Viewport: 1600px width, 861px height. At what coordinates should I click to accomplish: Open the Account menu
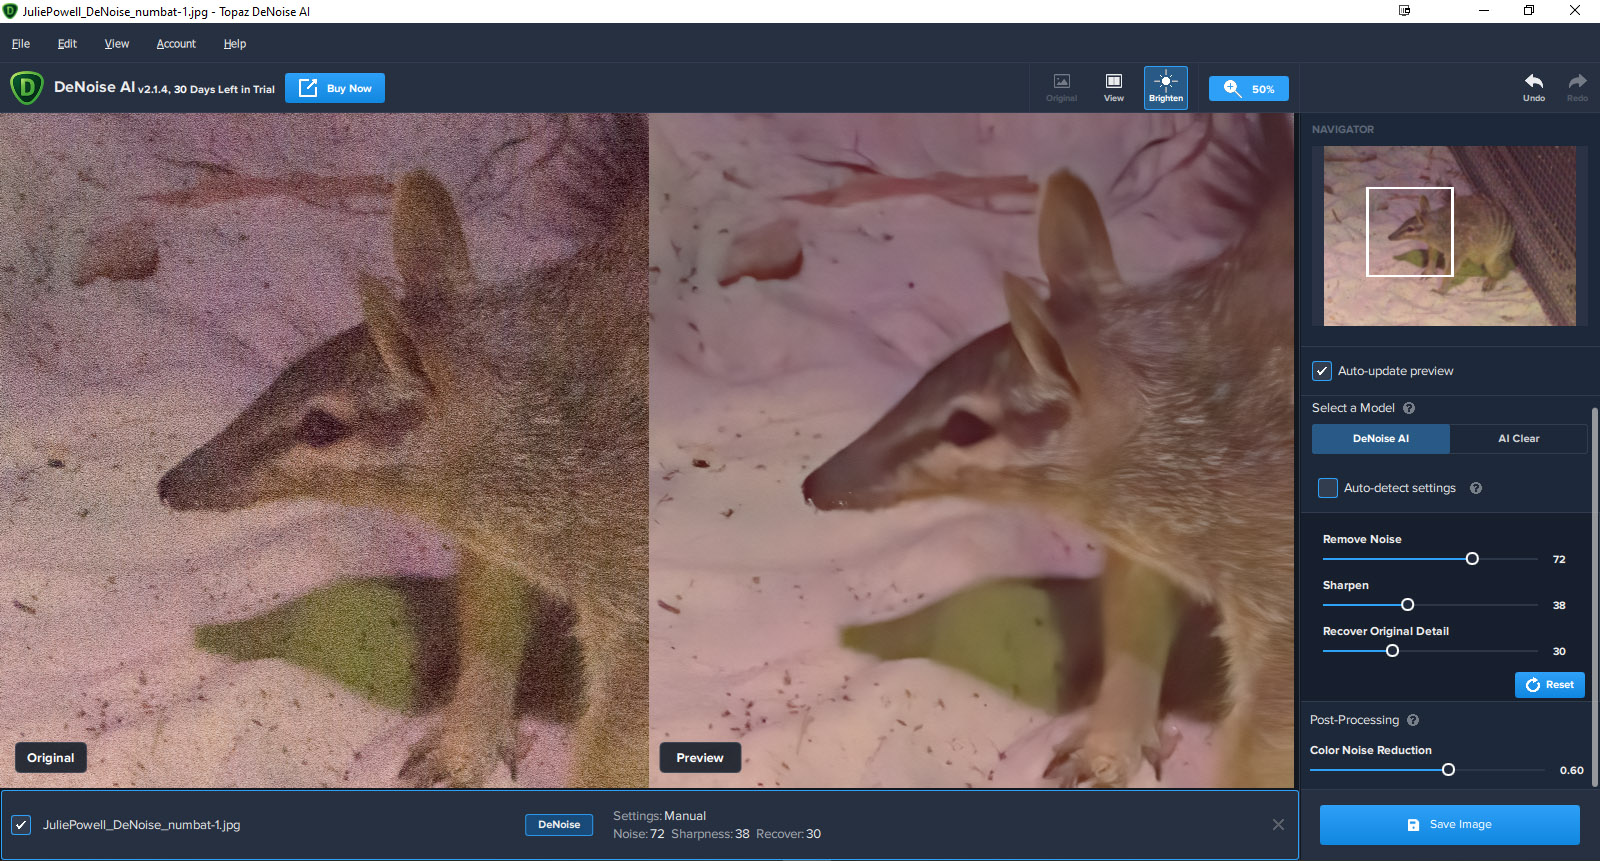click(x=176, y=44)
